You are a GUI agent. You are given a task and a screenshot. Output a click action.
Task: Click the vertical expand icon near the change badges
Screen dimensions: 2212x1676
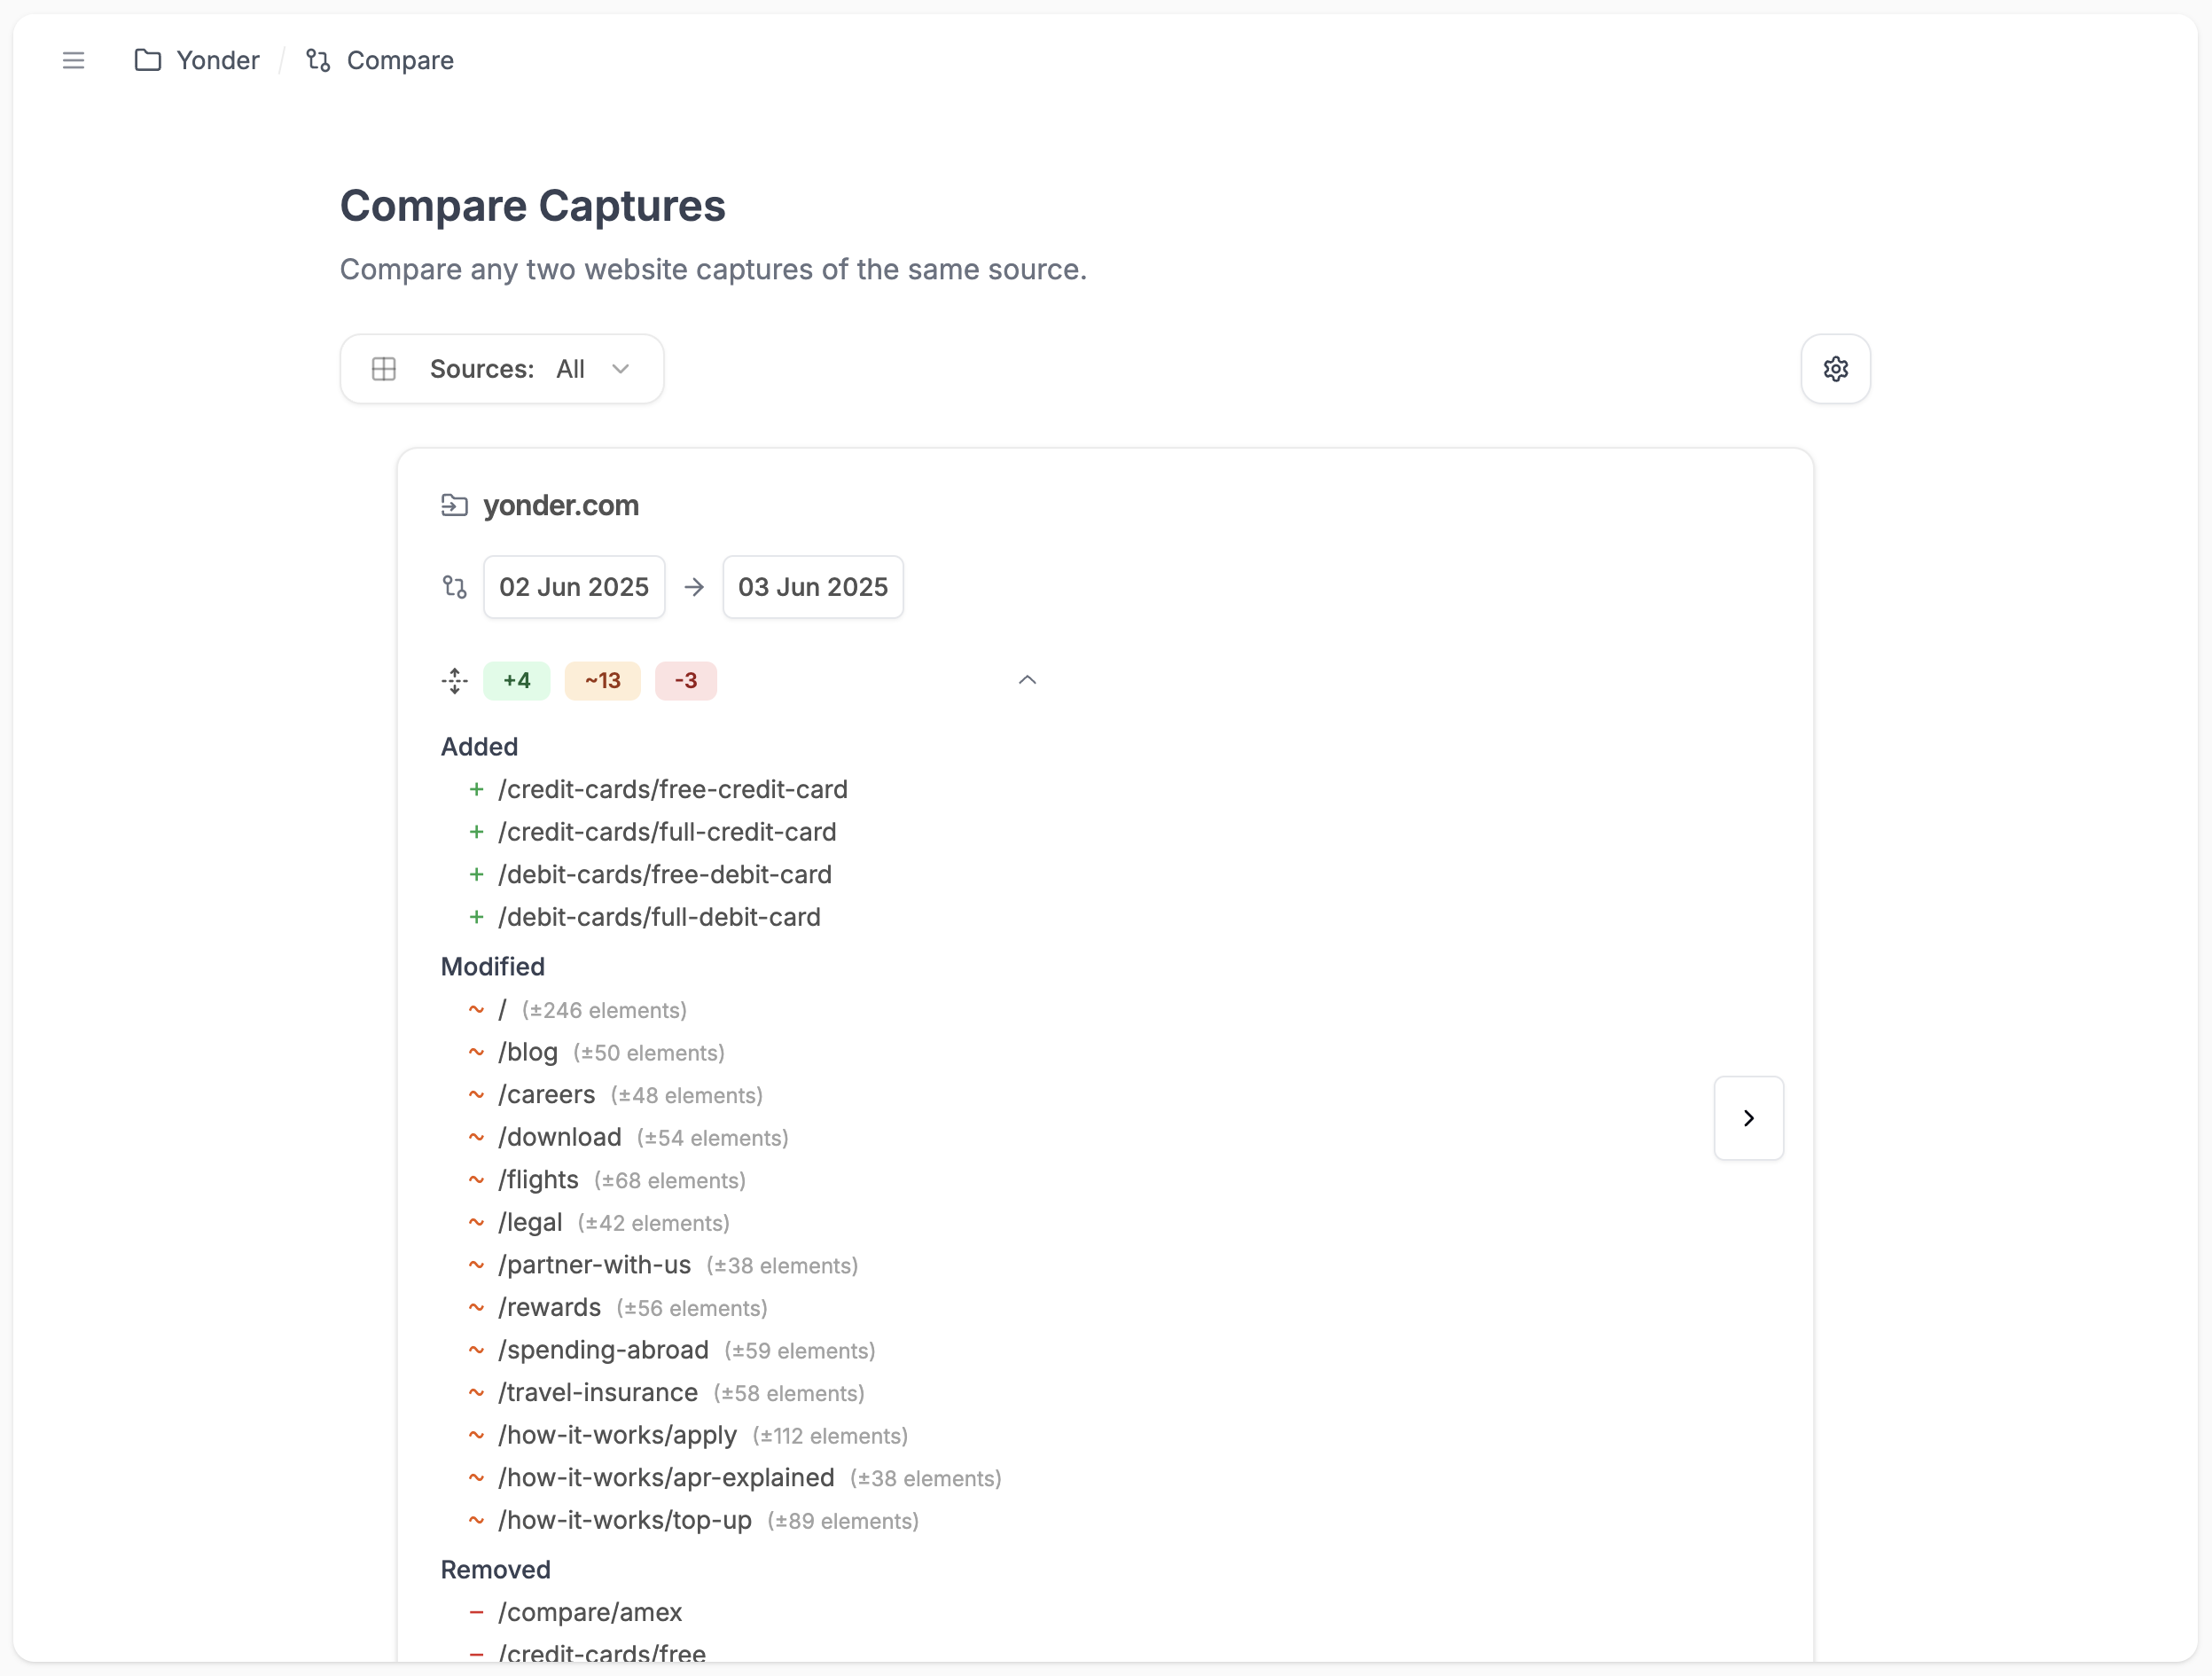(454, 680)
